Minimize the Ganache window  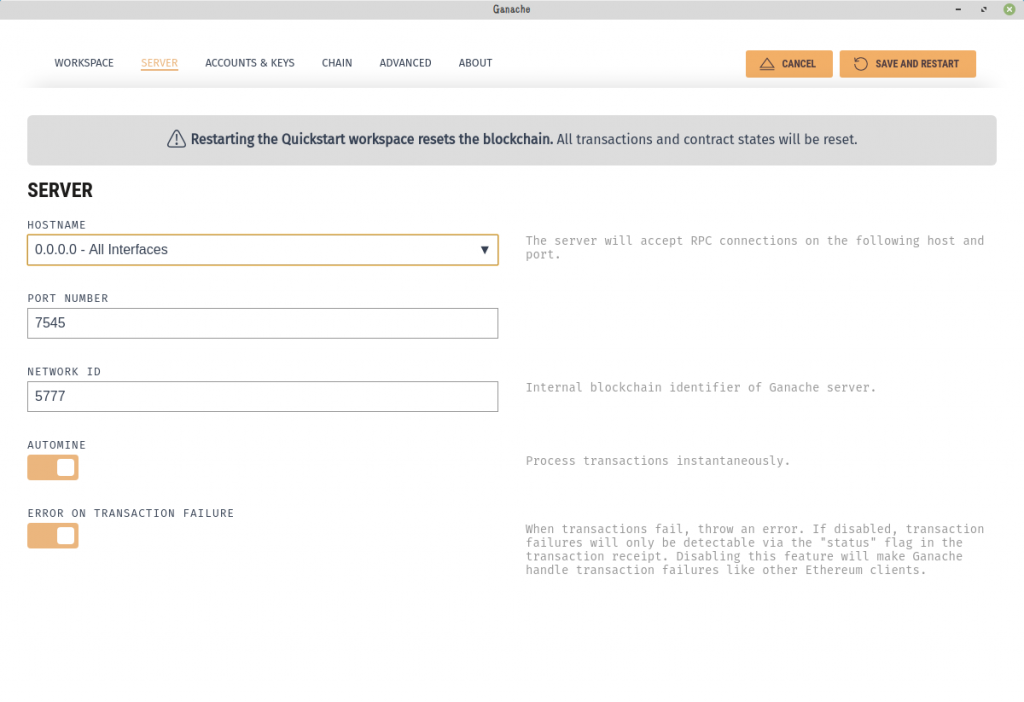click(958, 9)
